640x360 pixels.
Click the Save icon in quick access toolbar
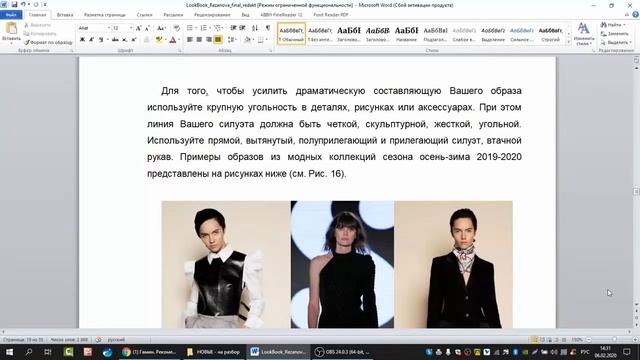(14, 4)
